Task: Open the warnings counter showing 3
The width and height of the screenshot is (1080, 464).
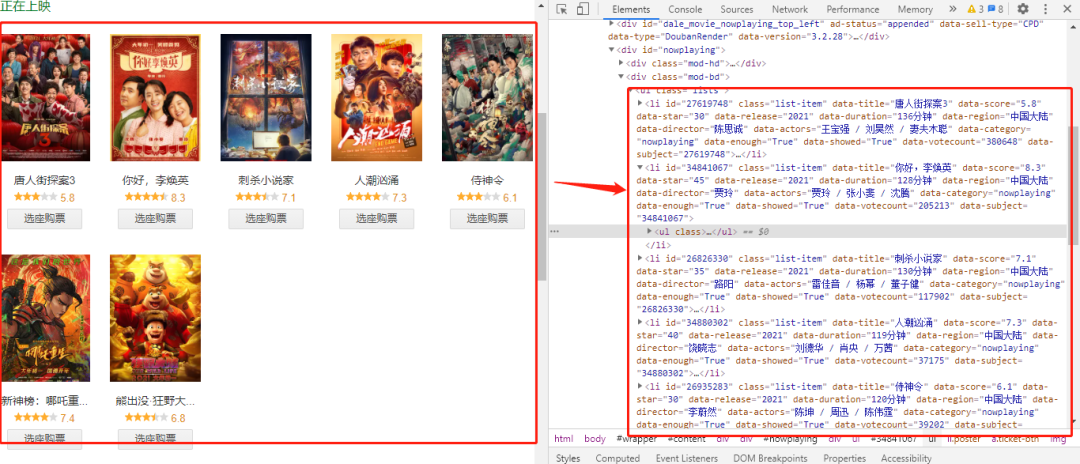Action: tap(975, 9)
